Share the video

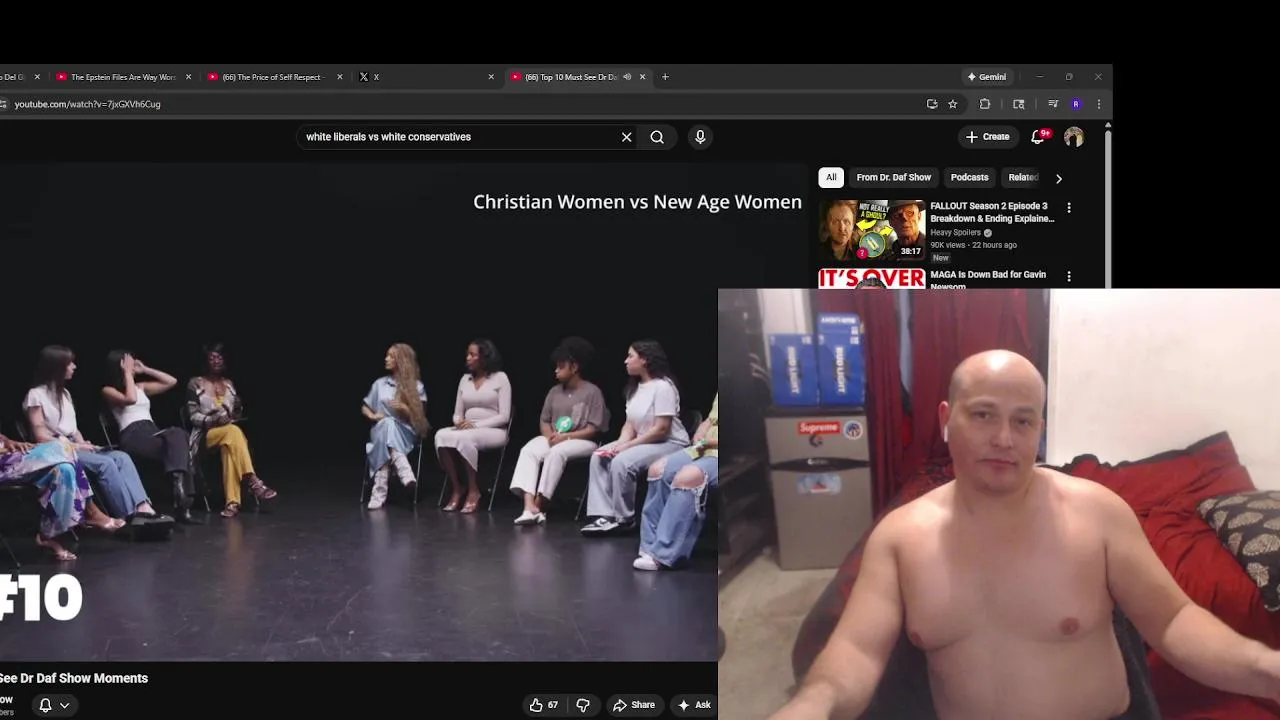tap(634, 705)
